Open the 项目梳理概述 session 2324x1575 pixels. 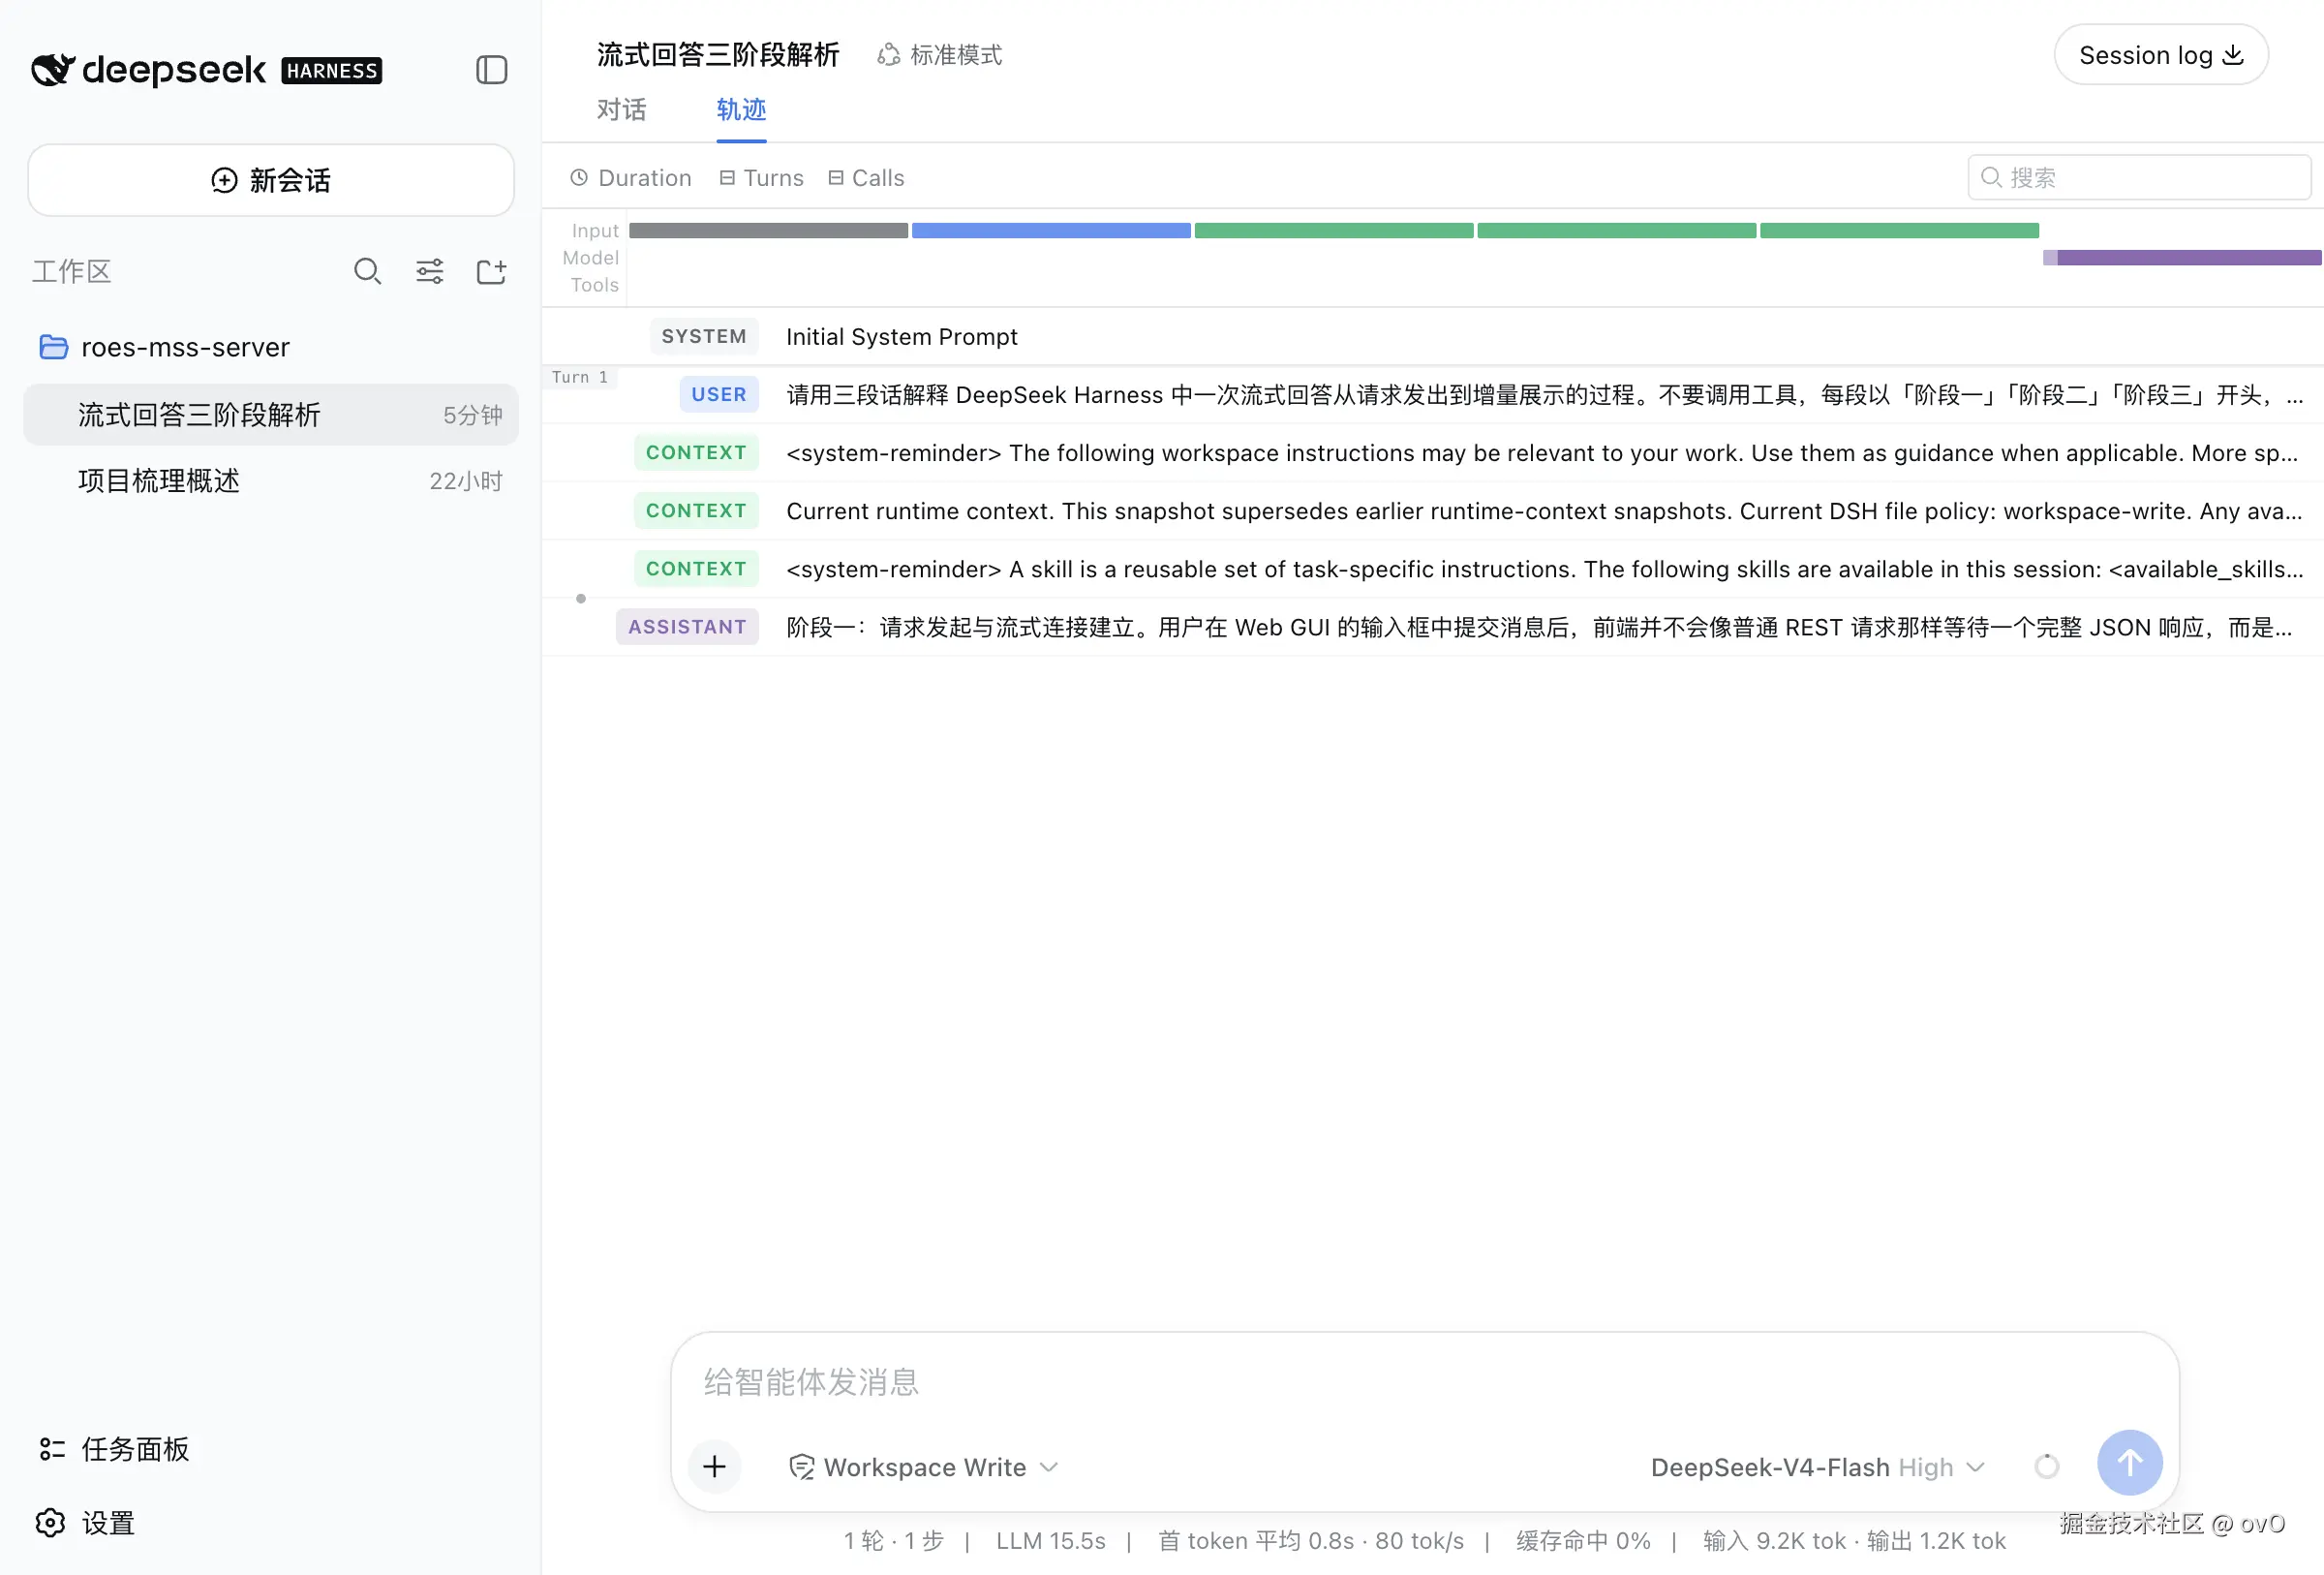click(x=271, y=481)
